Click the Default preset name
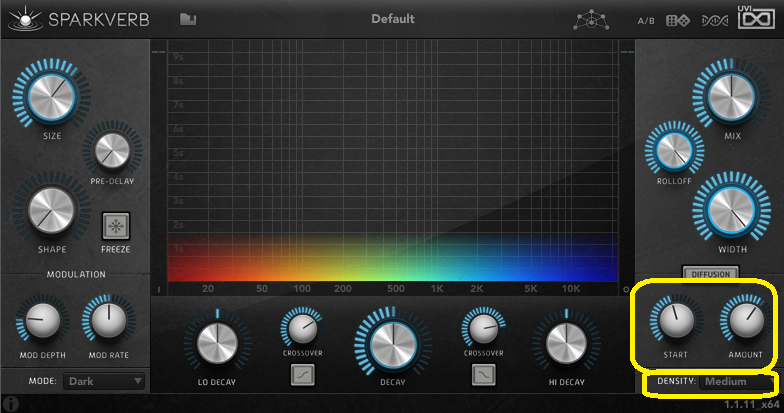This screenshot has width=784, height=413. click(x=392, y=19)
